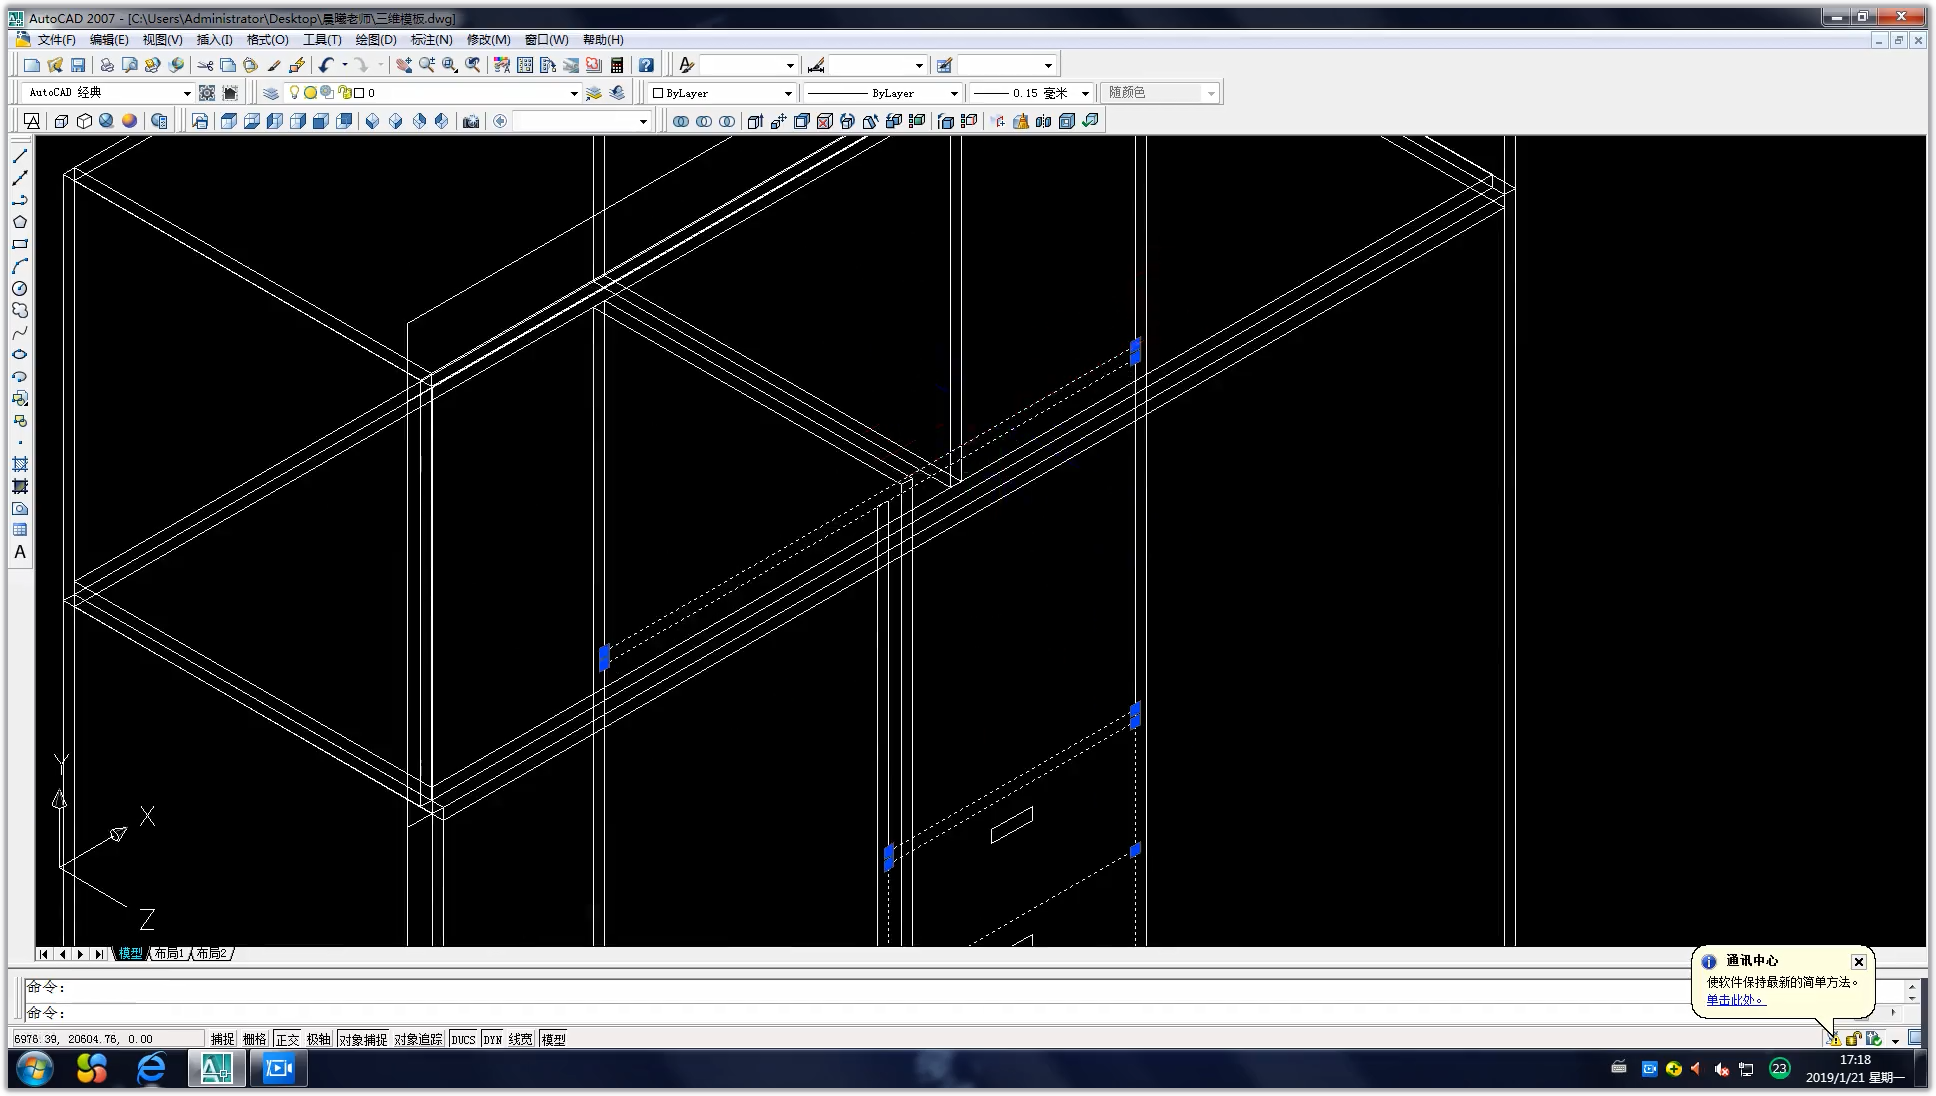Select the Hatch tool

(19, 464)
